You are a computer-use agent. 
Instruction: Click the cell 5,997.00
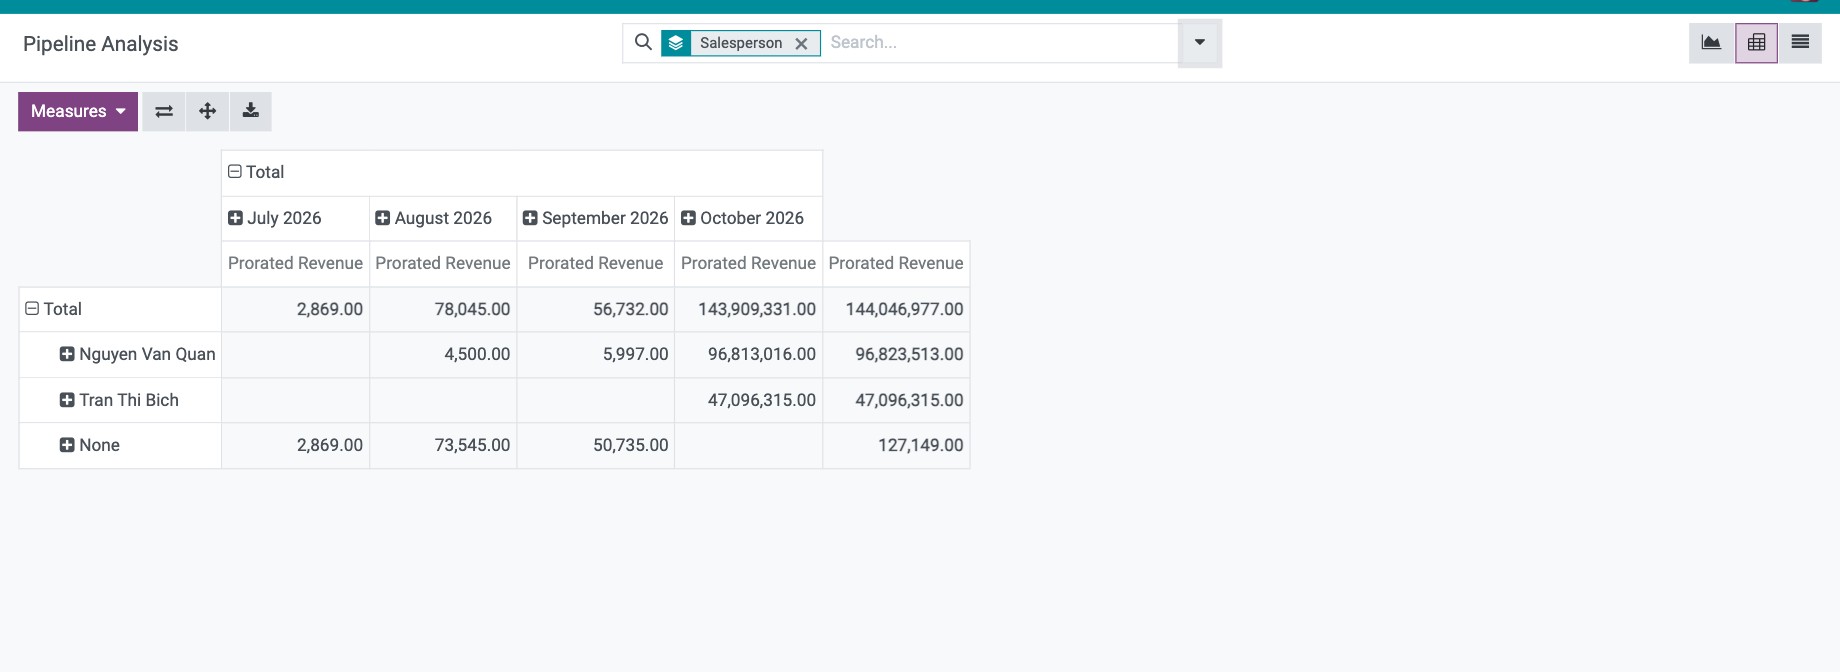[x=596, y=354]
